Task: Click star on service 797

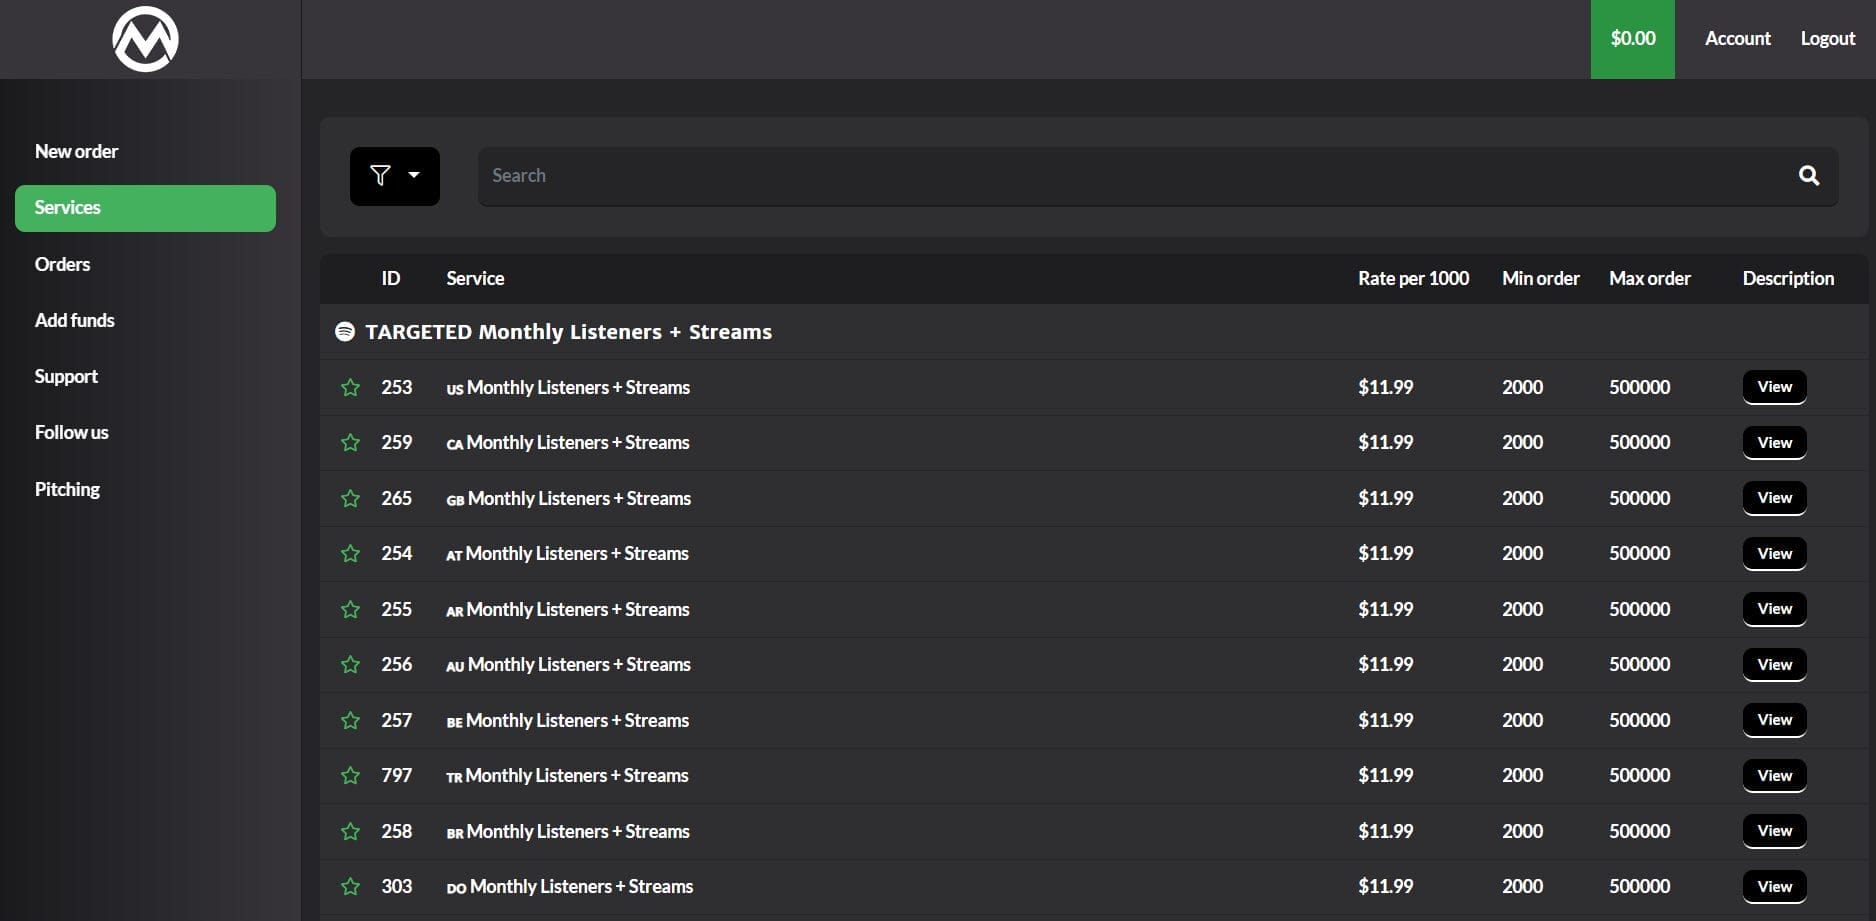Action: 350,776
